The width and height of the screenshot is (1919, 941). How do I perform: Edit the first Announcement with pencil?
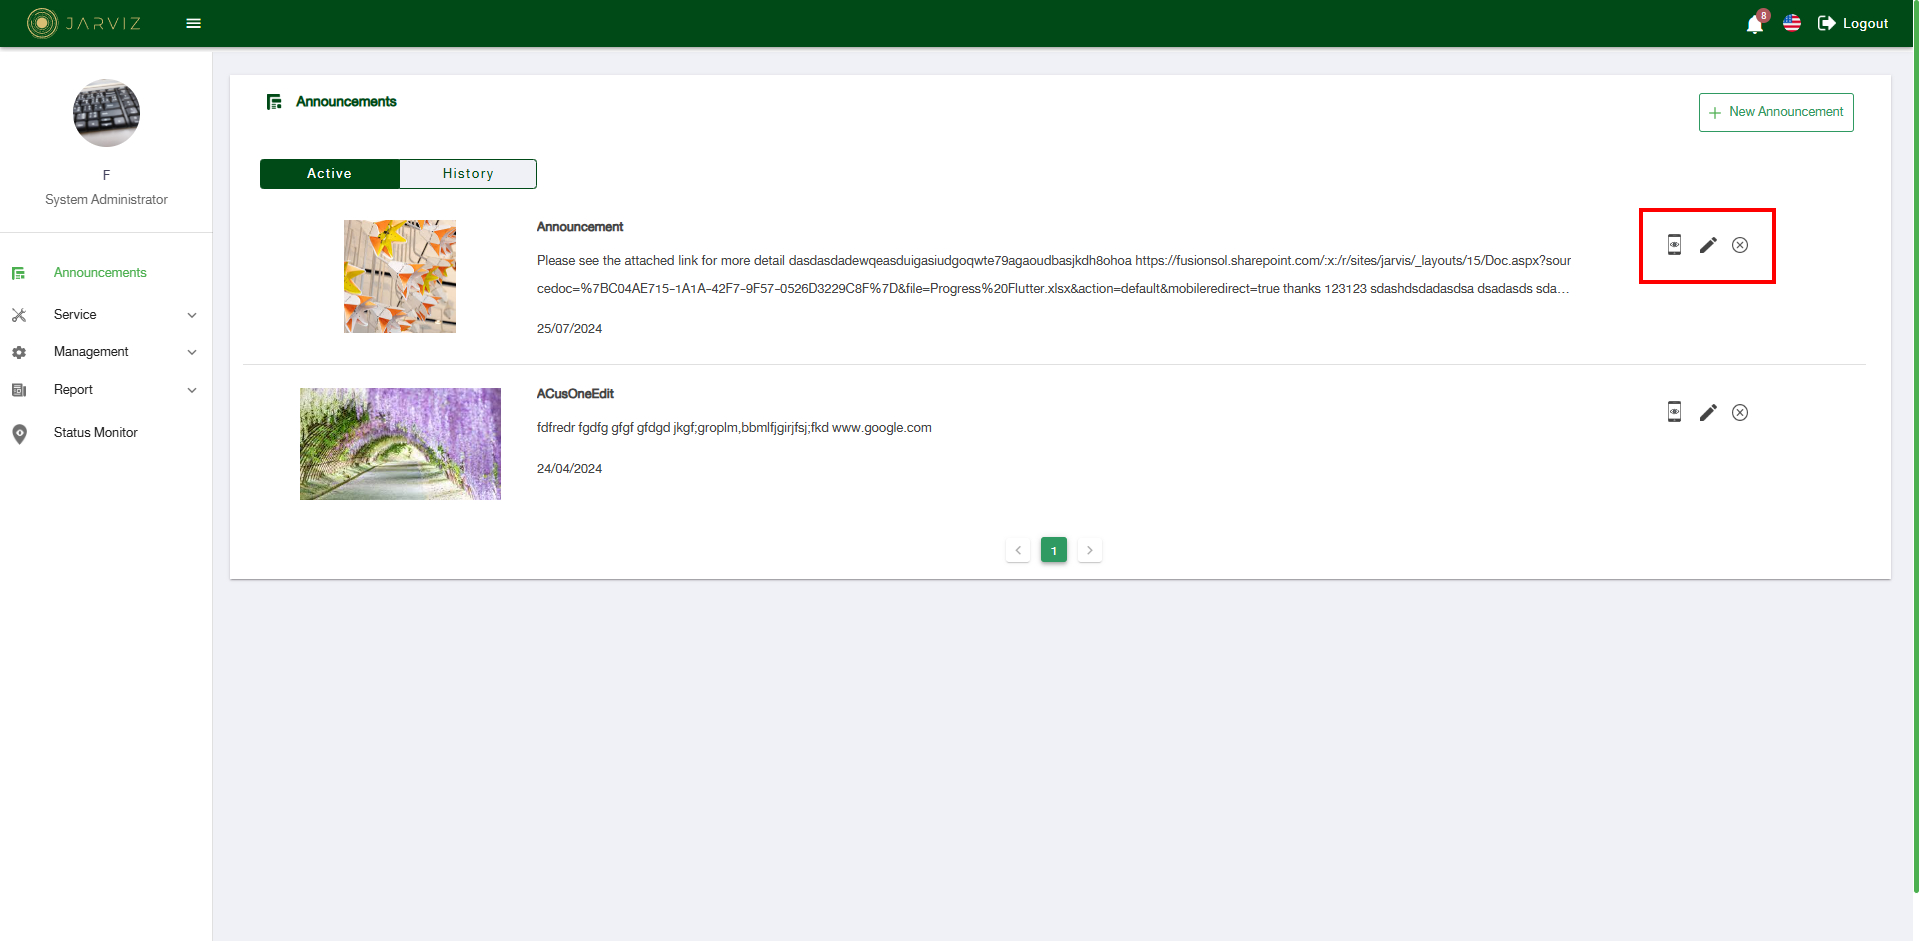[x=1708, y=245]
